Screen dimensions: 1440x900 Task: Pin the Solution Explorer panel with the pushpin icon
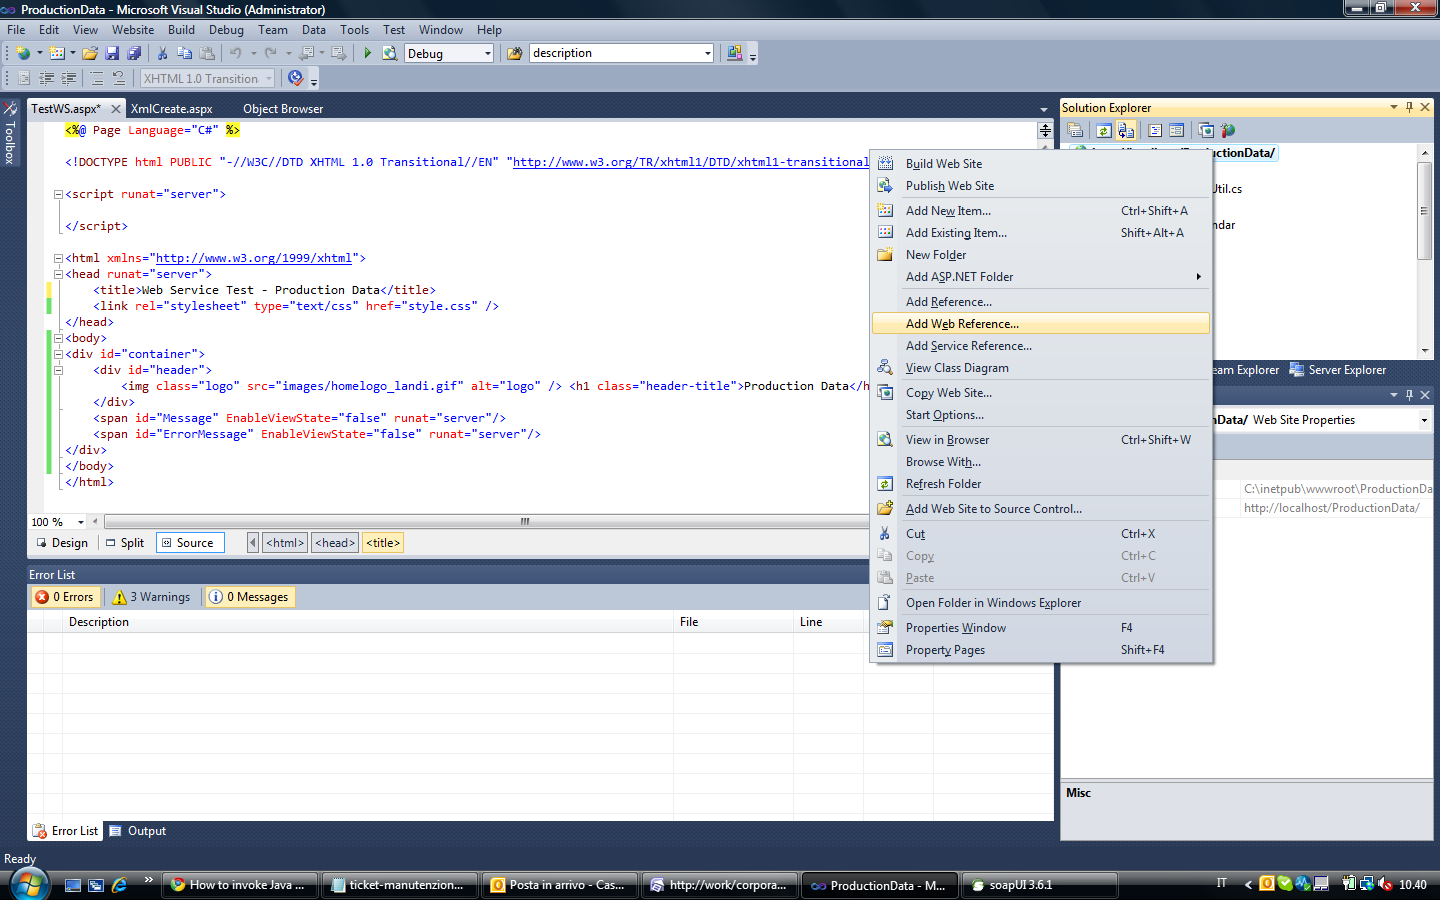[x=1410, y=107]
